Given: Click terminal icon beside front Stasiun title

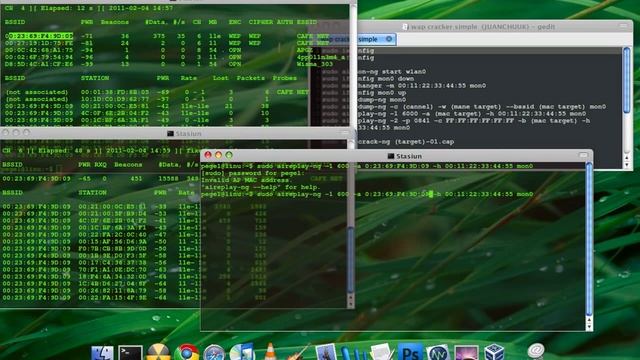Looking at the screenshot, I should [x=391, y=156].
